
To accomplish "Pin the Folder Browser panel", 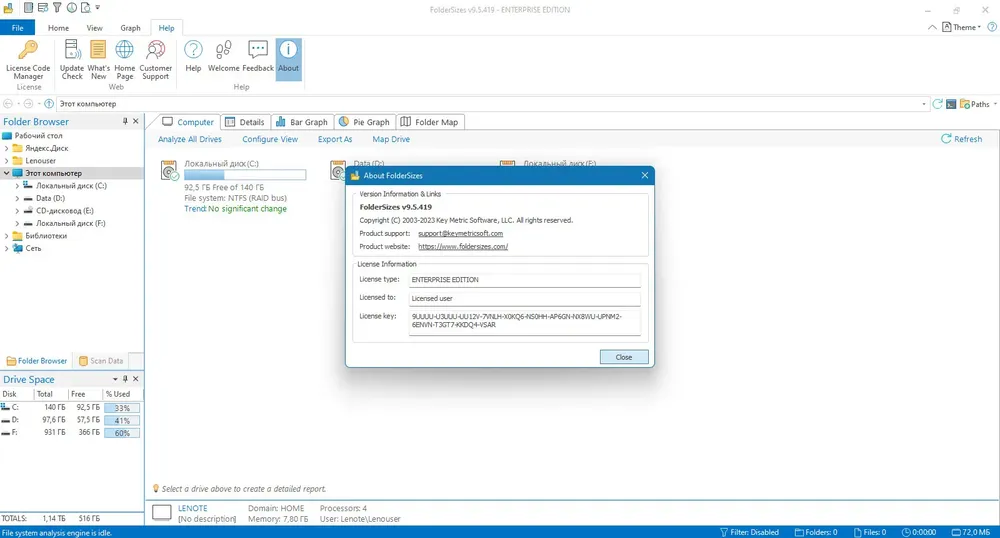I will point(125,121).
